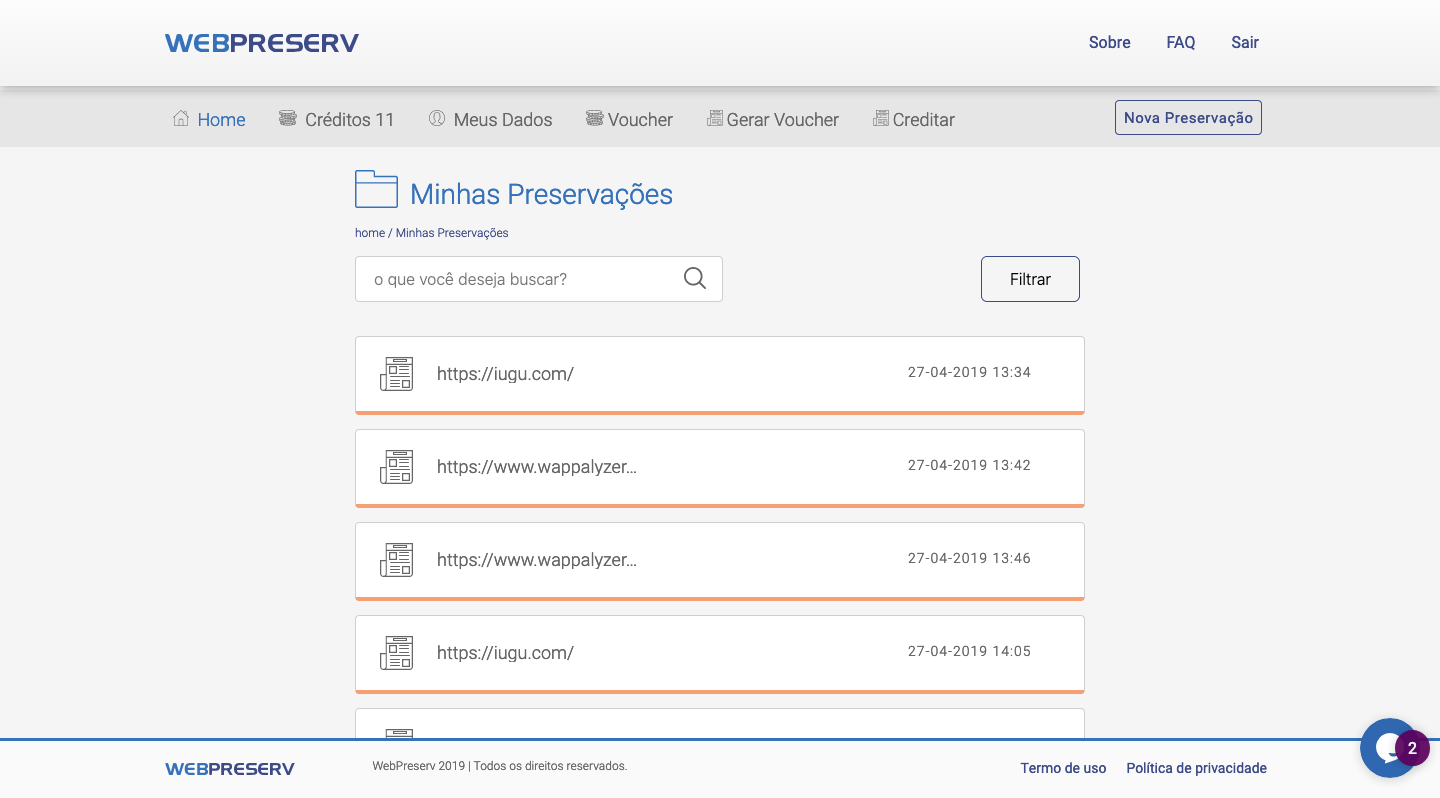
Task: Click the search magnifier icon
Action: (x=695, y=278)
